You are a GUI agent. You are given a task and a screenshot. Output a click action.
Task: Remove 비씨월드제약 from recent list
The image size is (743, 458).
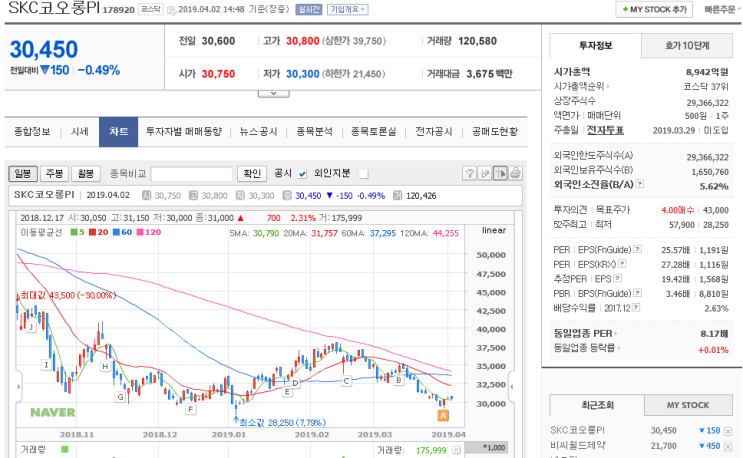pos(728,446)
